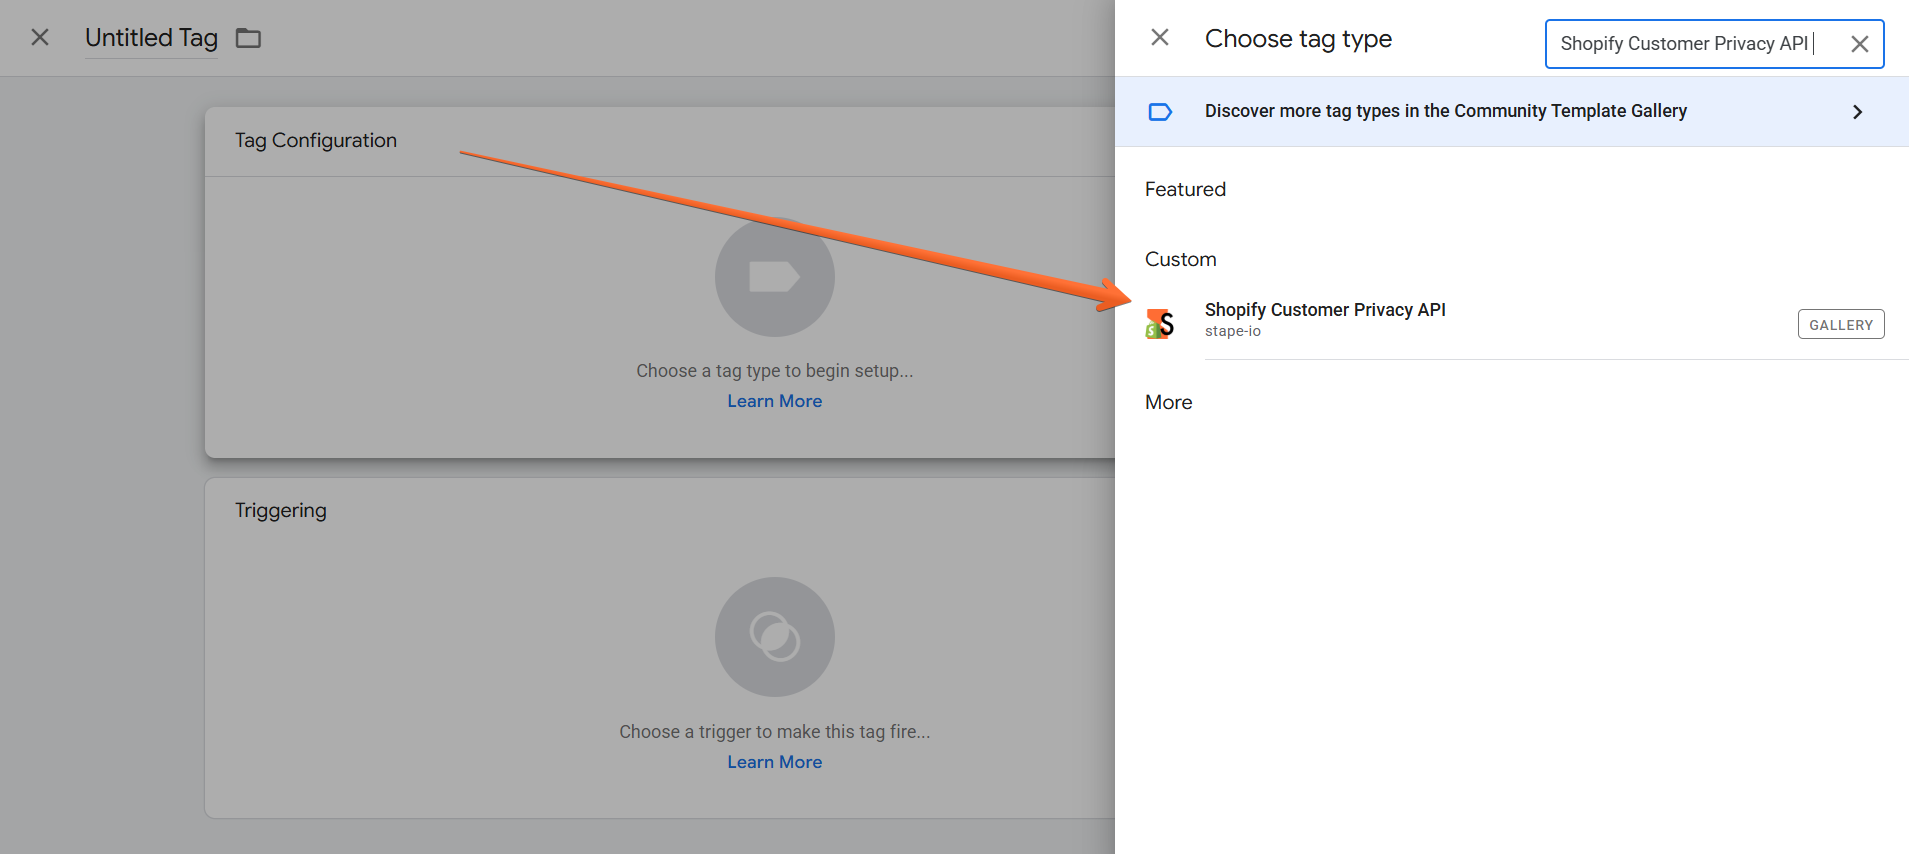Close the Untitled Tag editor
The image size is (1909, 854).
pos(40,37)
